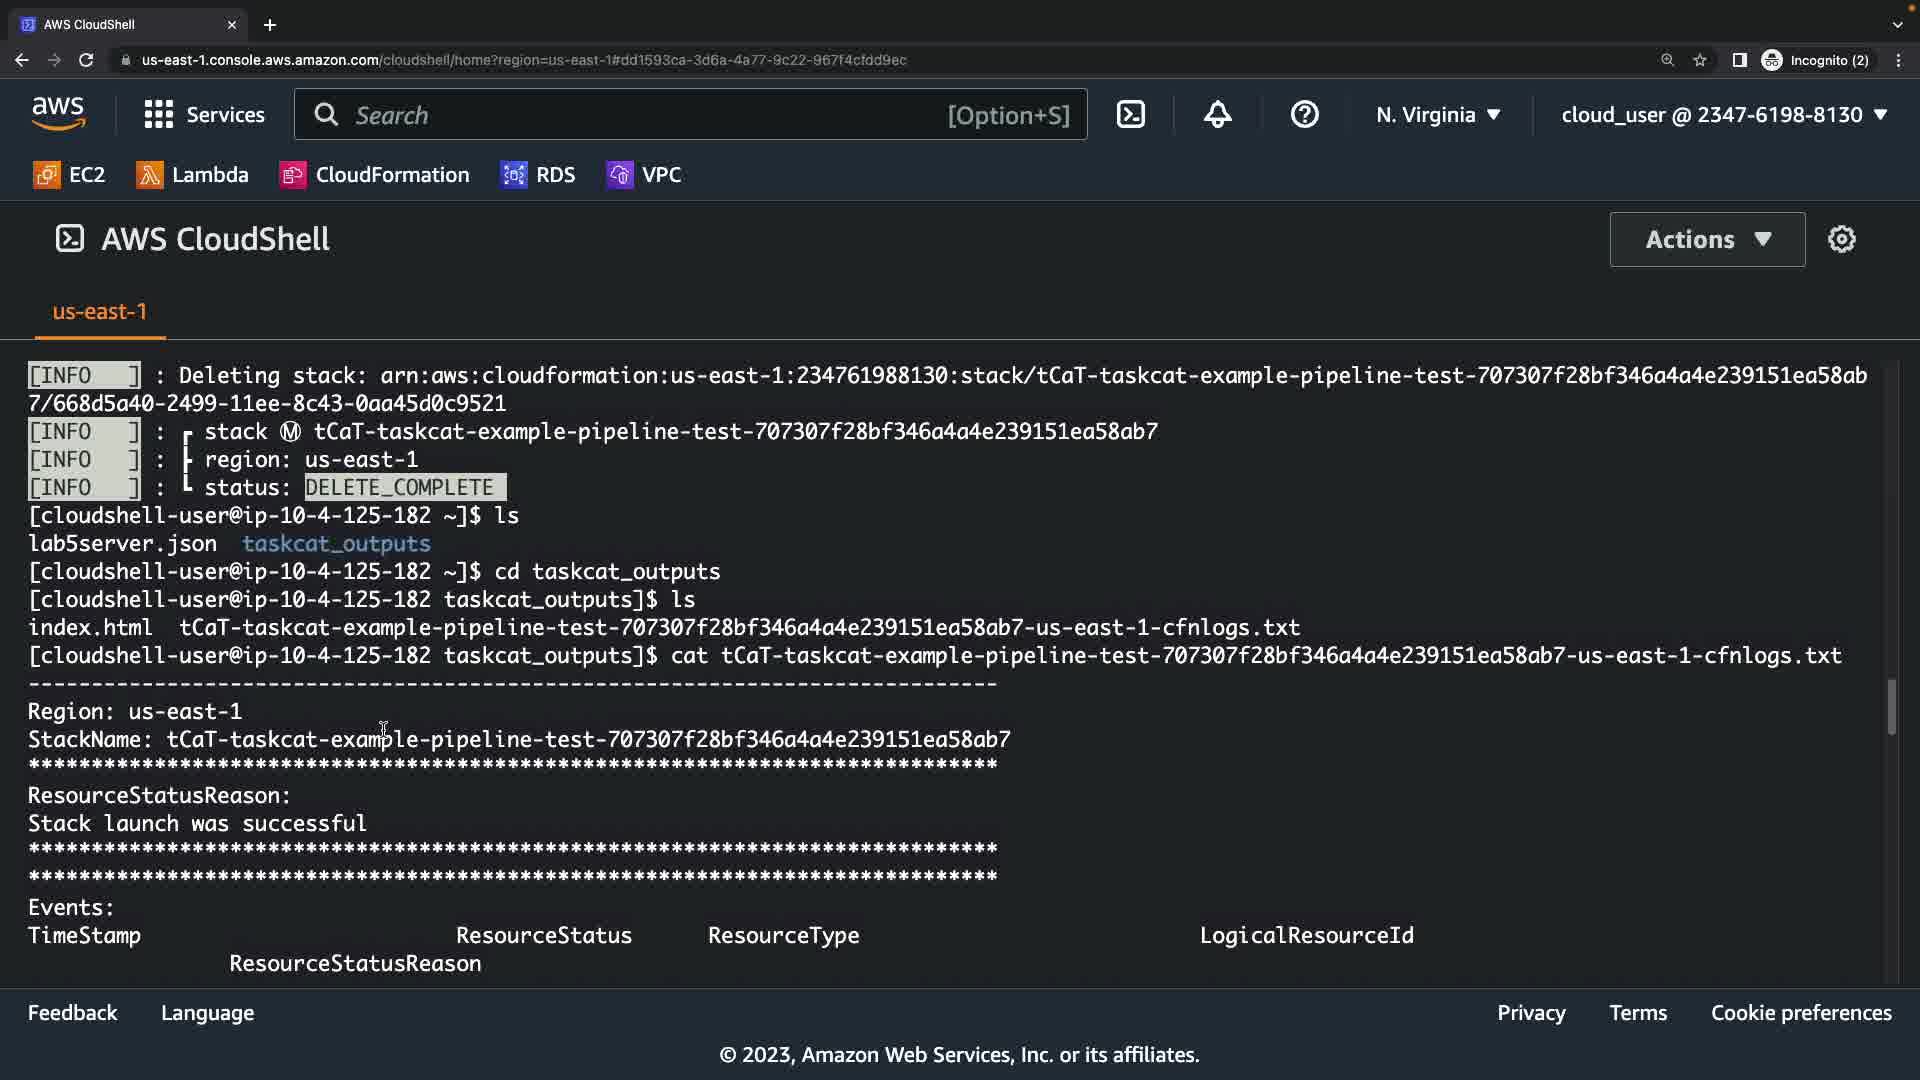1920x1080 pixels.
Task: Click the terminal vertical scrollbar thumb
Action: click(1891, 707)
